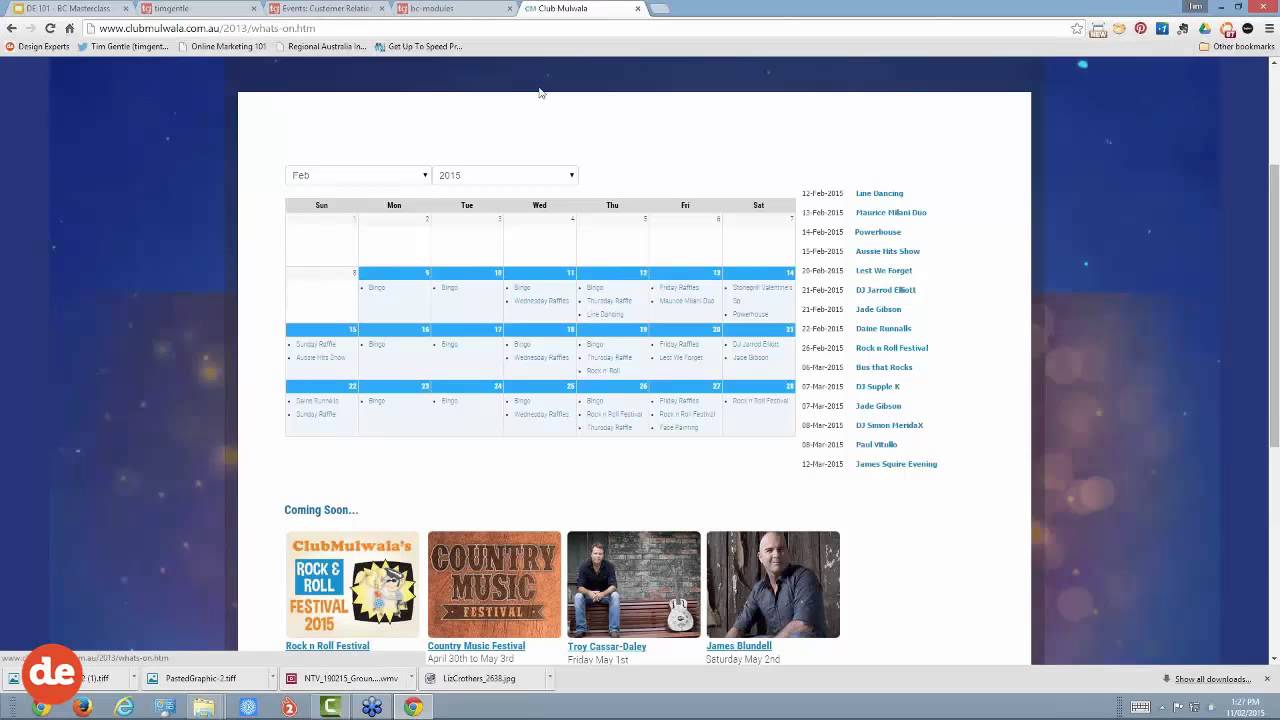Screen dimensions: 1280x720
Task: Select calendar day 14 Saturday cell
Action: click(x=759, y=295)
